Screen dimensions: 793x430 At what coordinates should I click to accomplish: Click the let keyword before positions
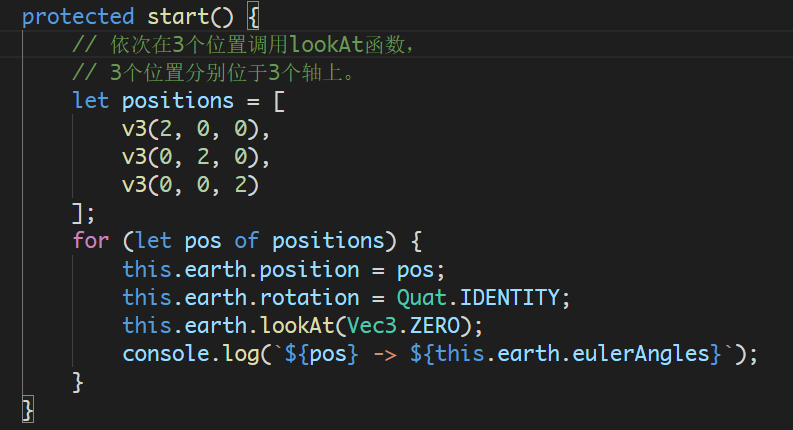pos(91,101)
